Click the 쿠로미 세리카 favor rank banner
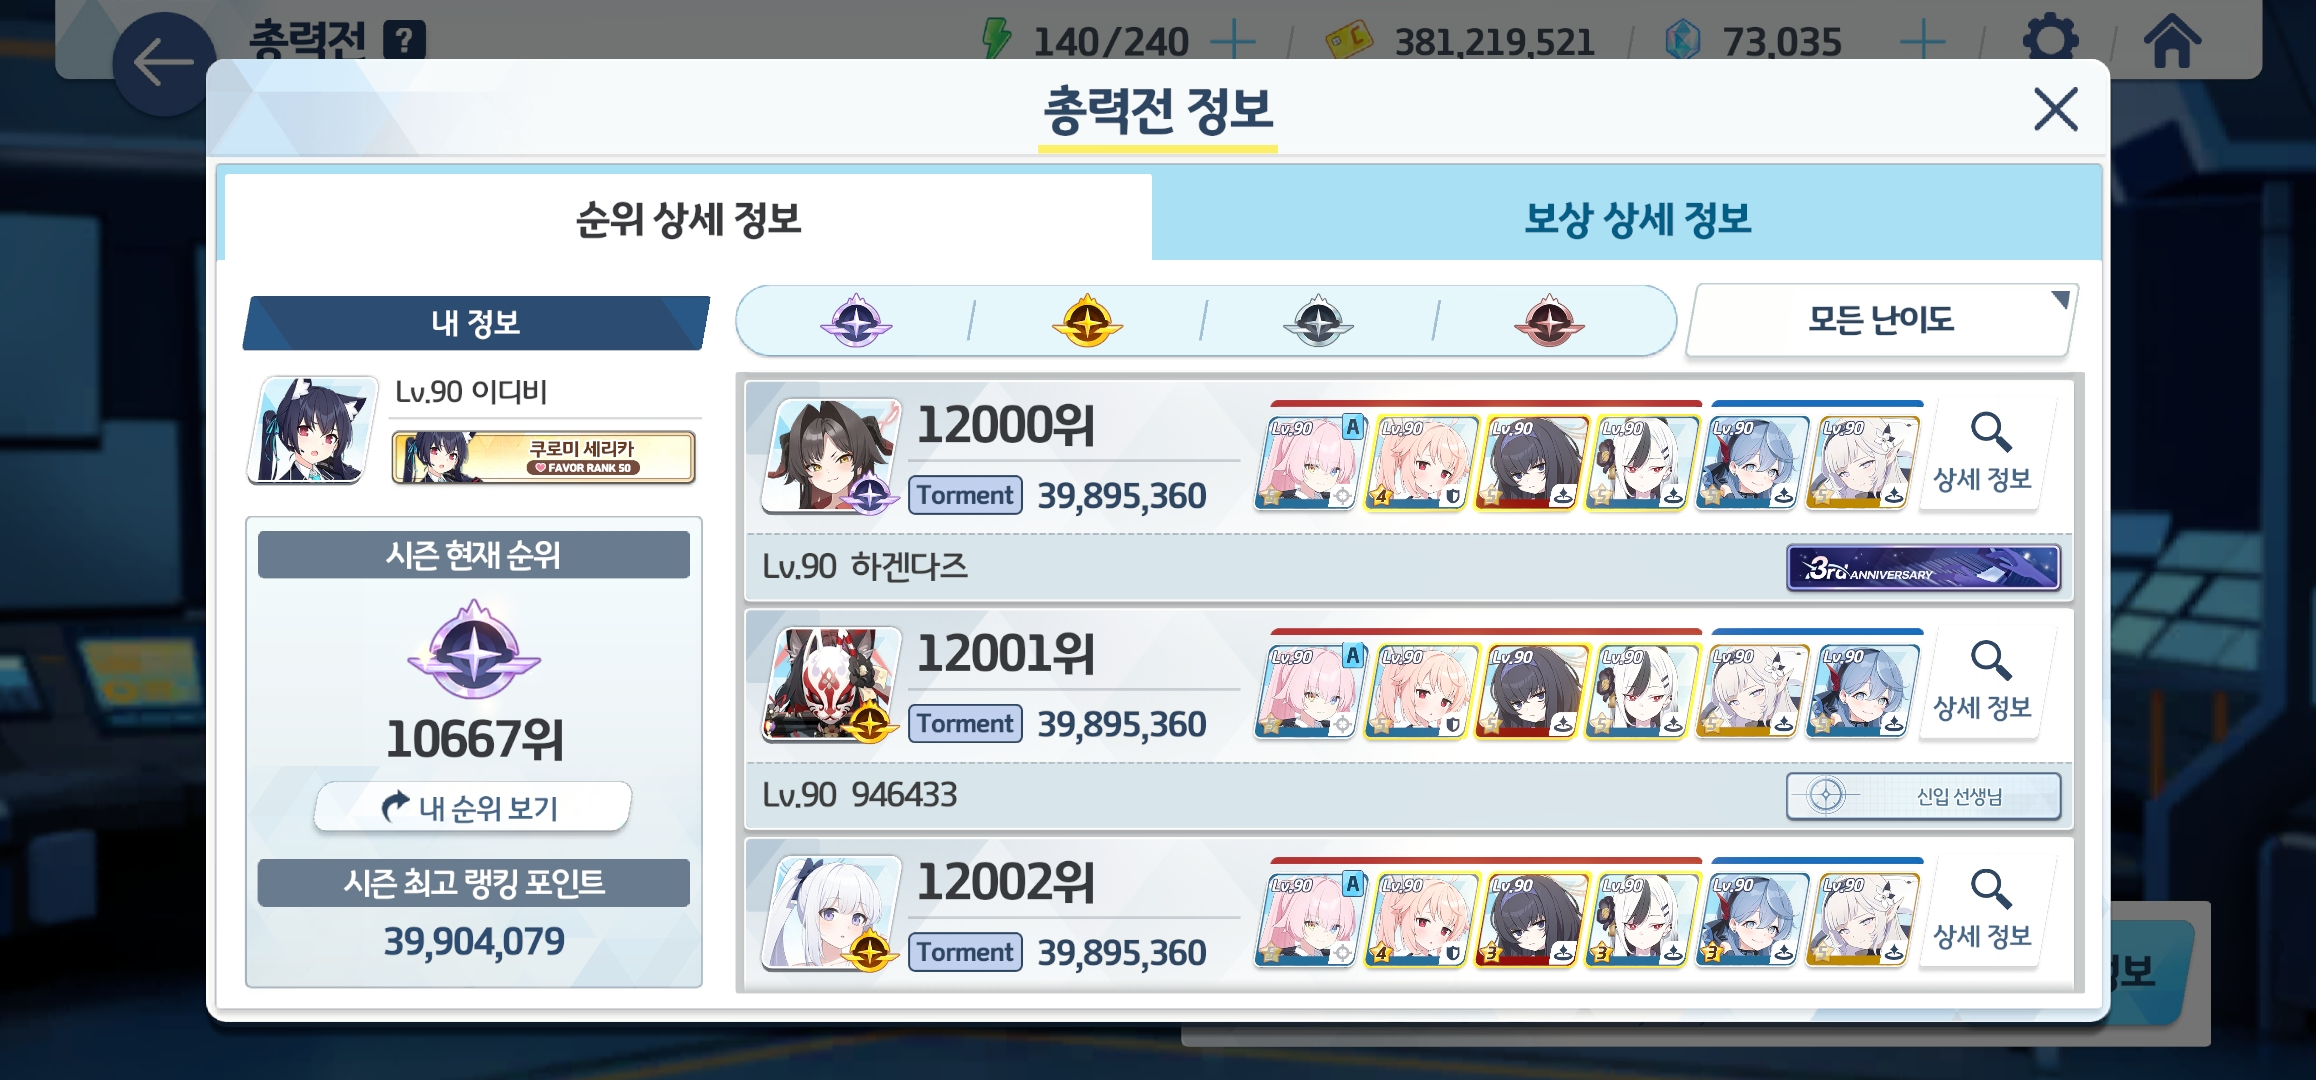This screenshot has height=1080, width=2316. tap(543, 457)
